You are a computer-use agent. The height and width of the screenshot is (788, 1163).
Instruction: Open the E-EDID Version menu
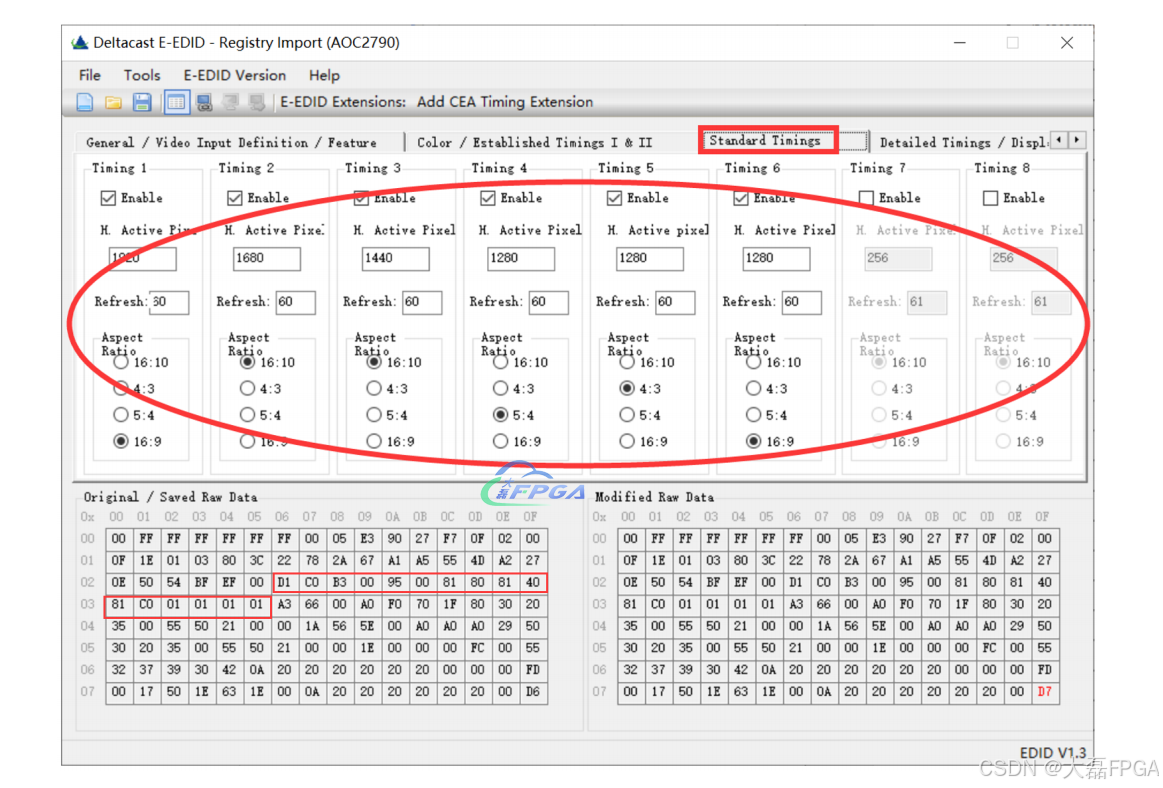[x=234, y=75]
